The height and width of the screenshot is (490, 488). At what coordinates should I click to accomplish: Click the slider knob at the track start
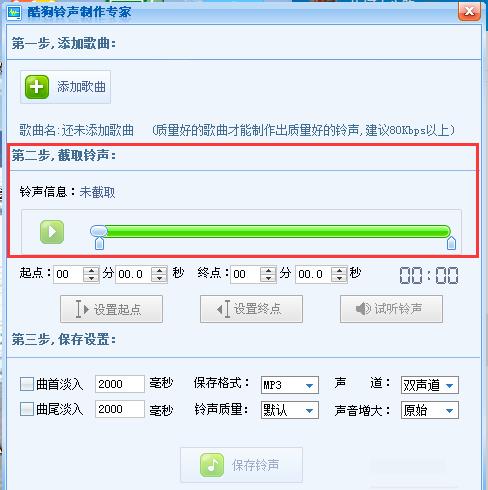99,231
